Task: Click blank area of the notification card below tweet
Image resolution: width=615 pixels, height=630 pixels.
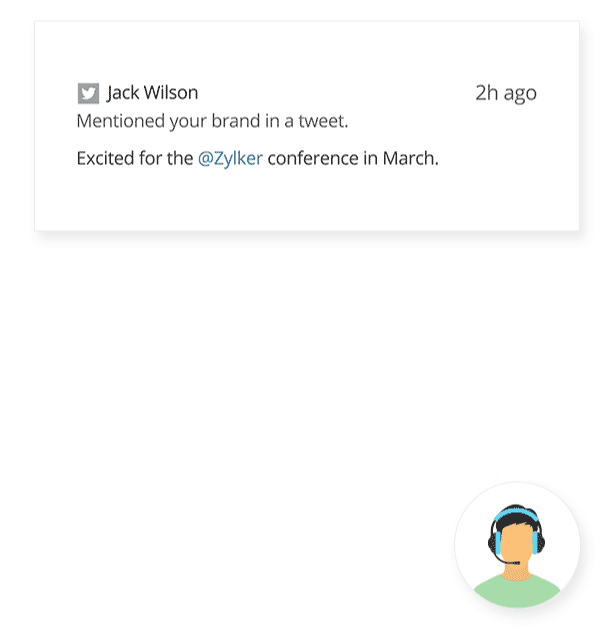Action: point(306,201)
